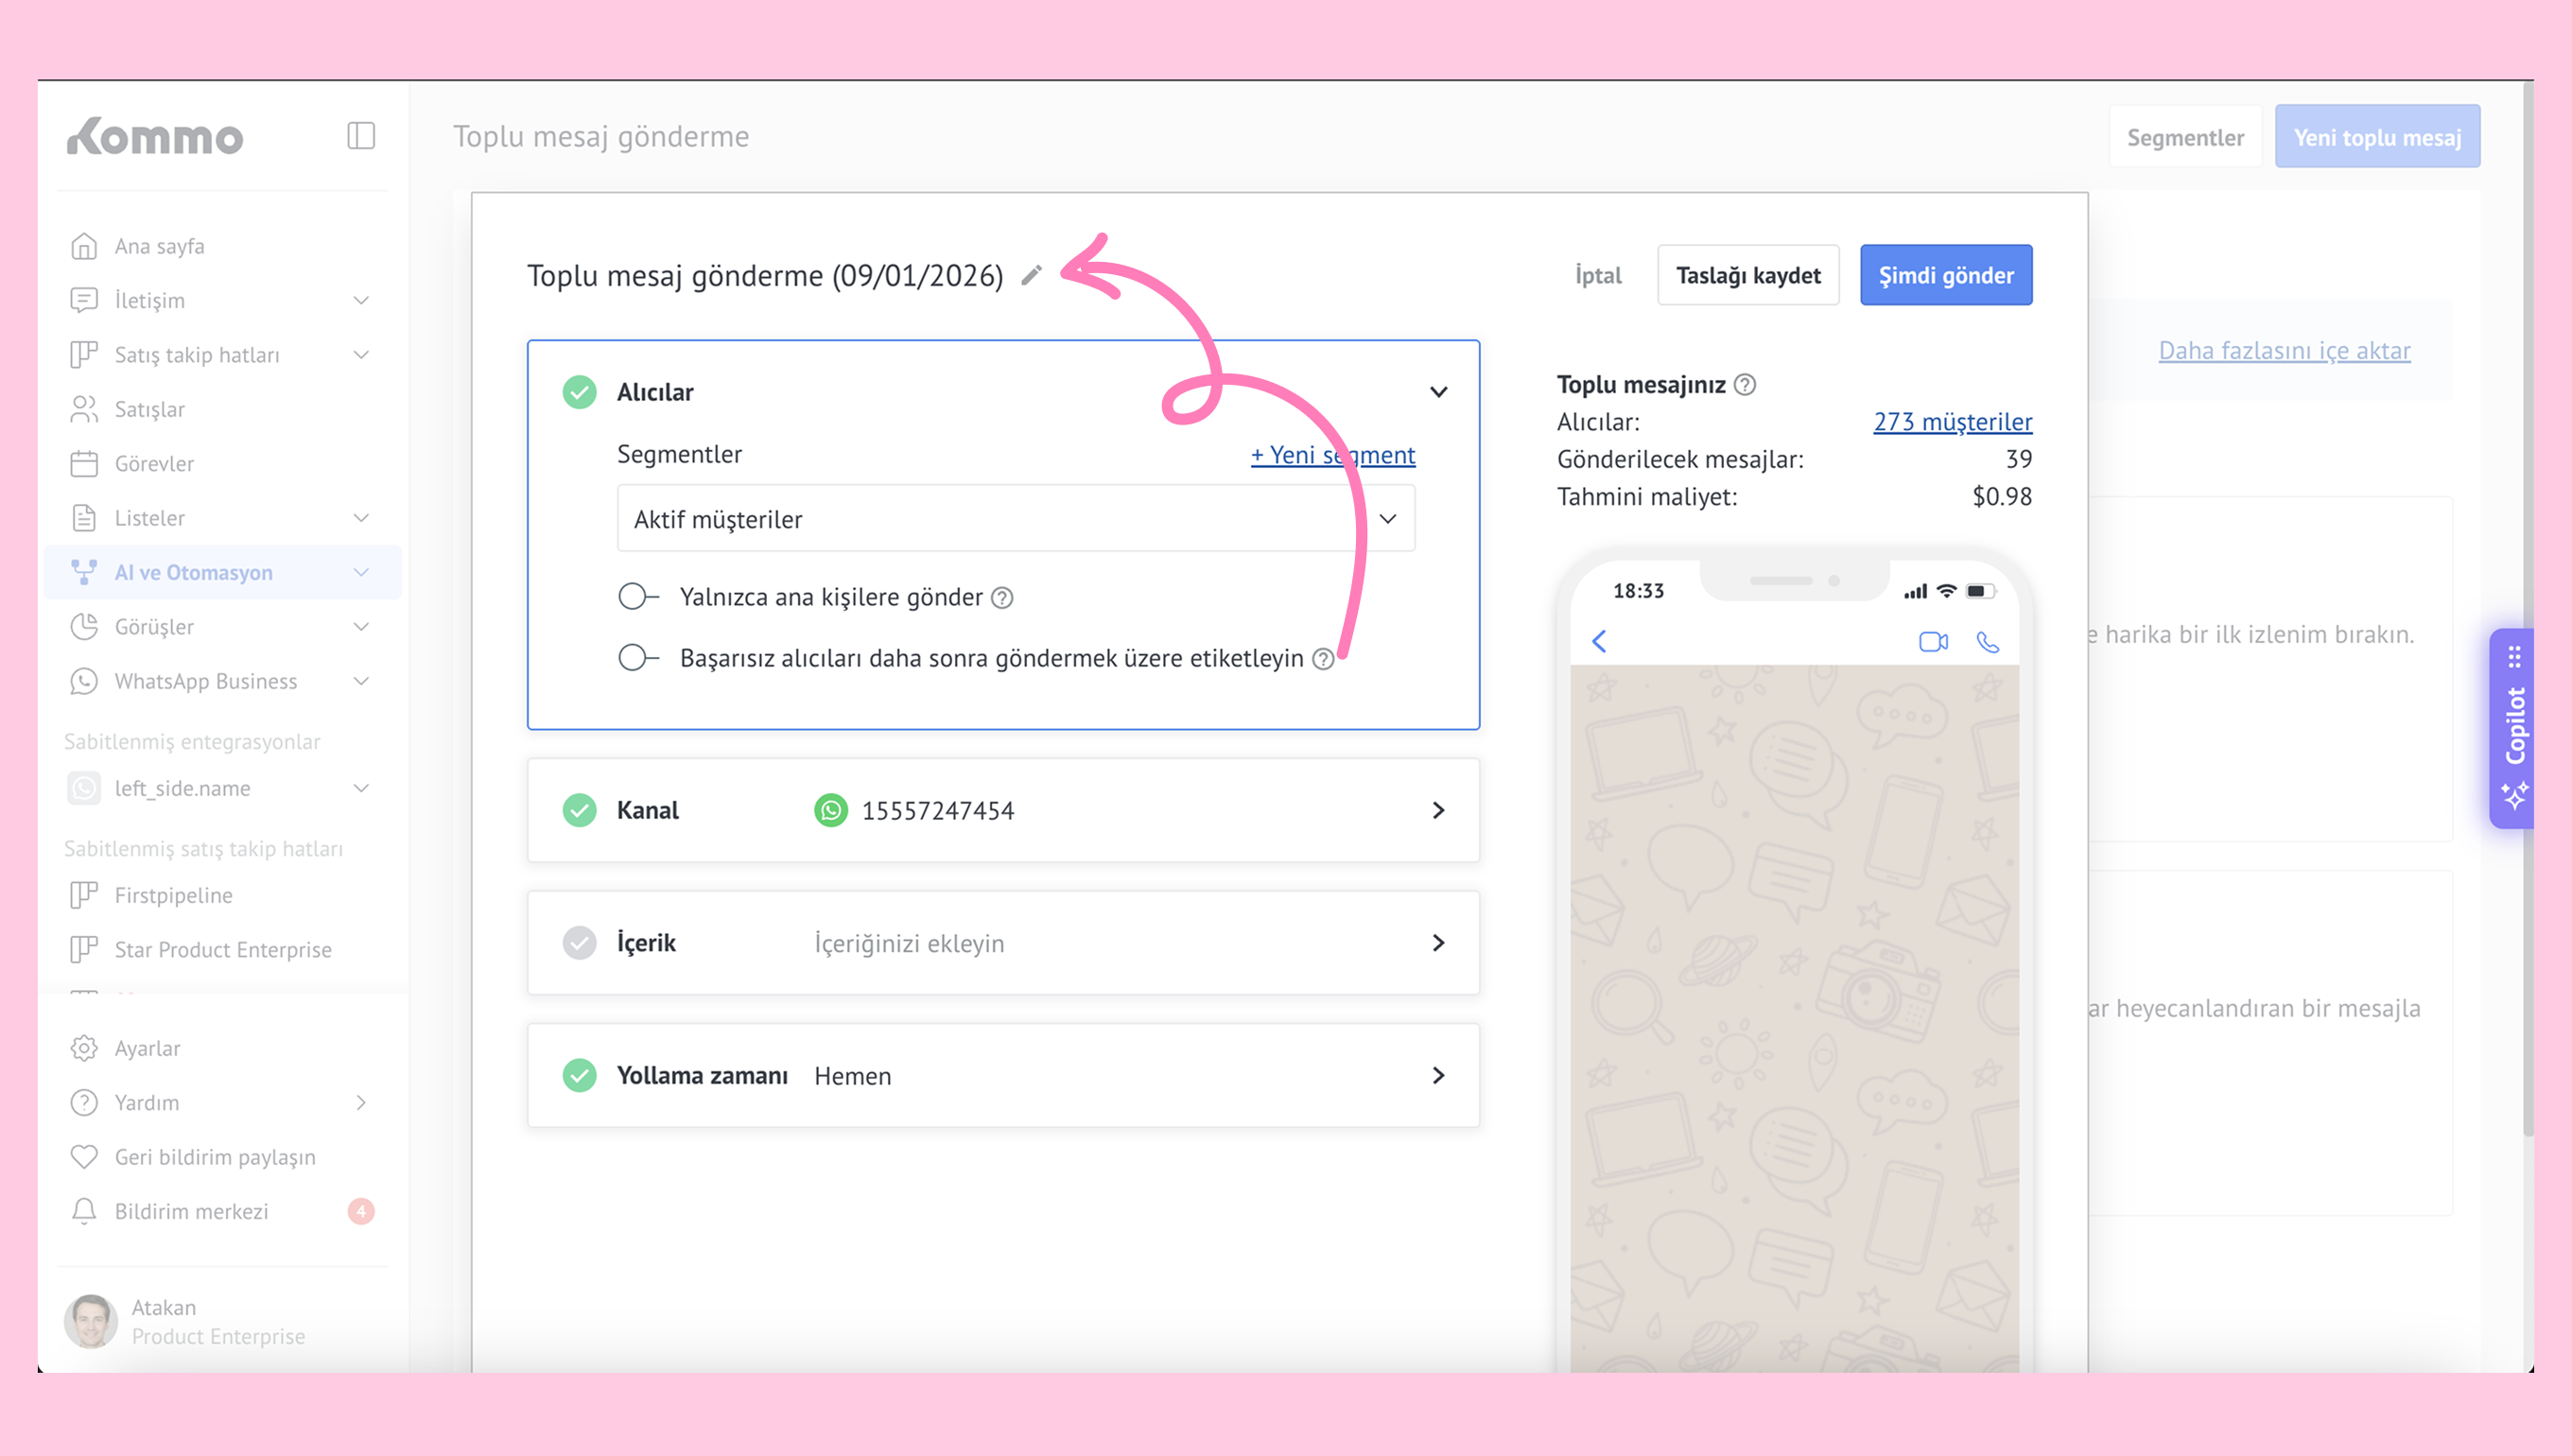
Task: Click the + Yeni segment link
Action: click(x=1332, y=455)
